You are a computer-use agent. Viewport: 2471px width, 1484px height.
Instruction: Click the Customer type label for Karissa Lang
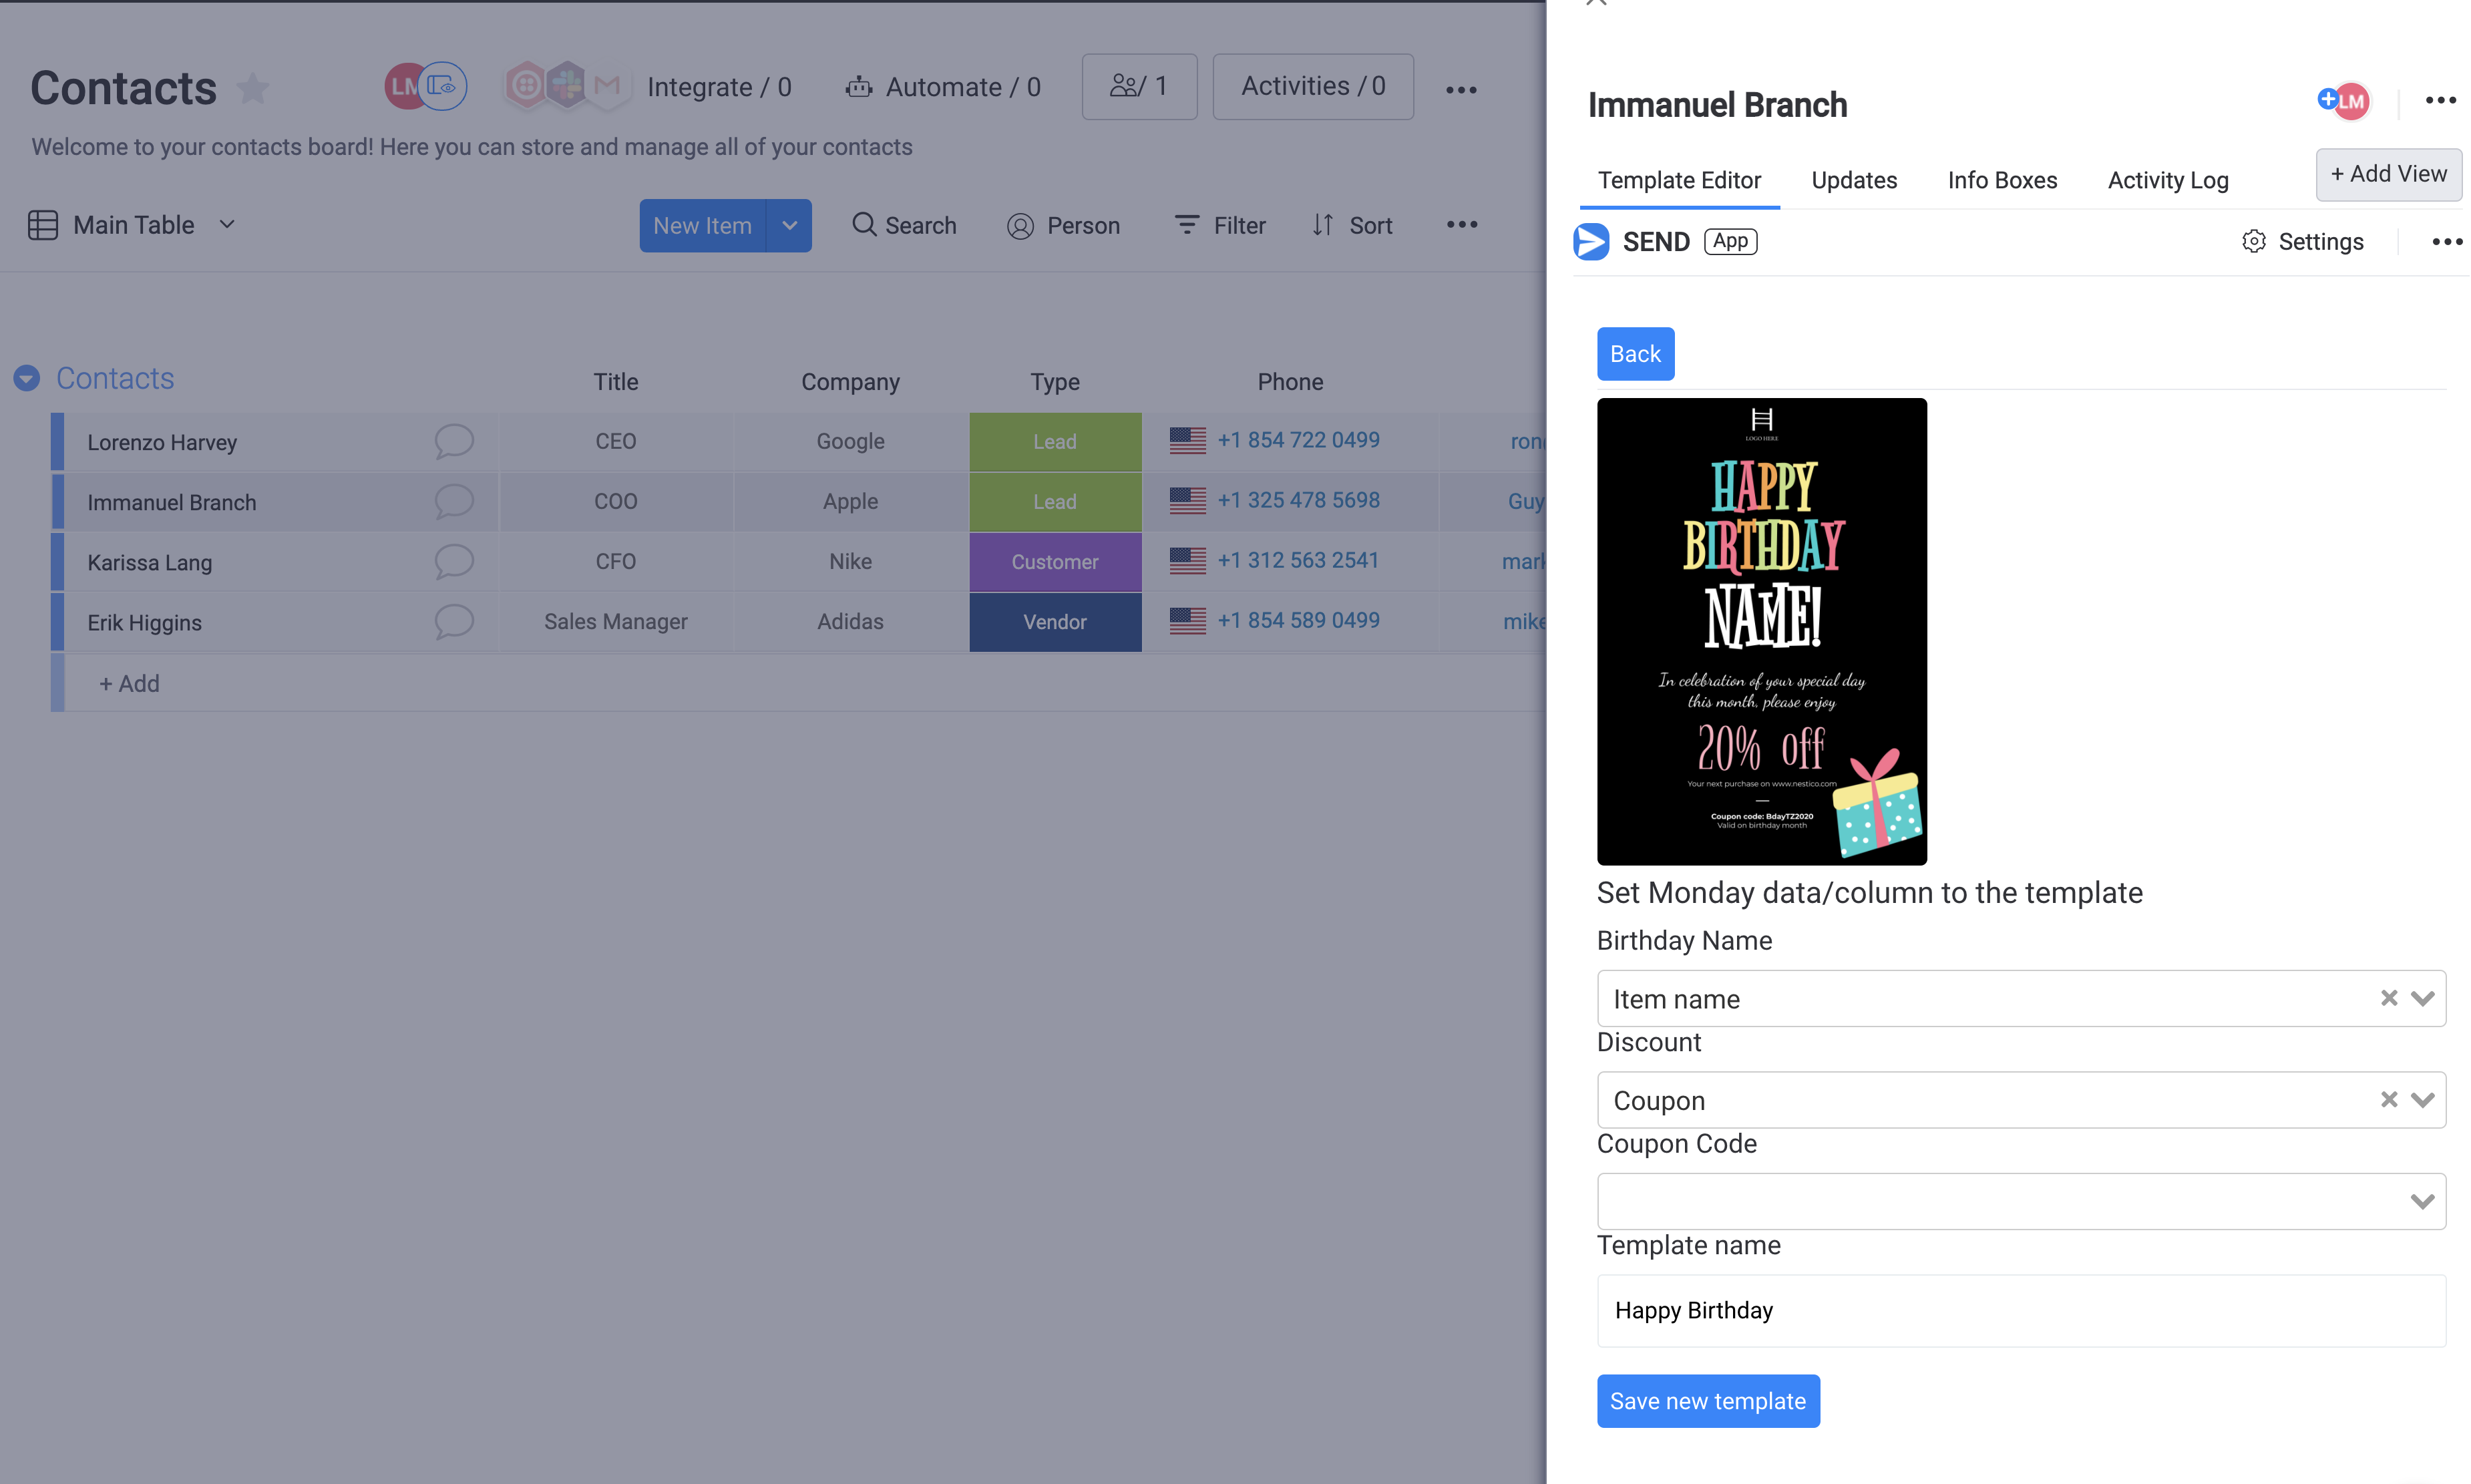click(x=1054, y=562)
